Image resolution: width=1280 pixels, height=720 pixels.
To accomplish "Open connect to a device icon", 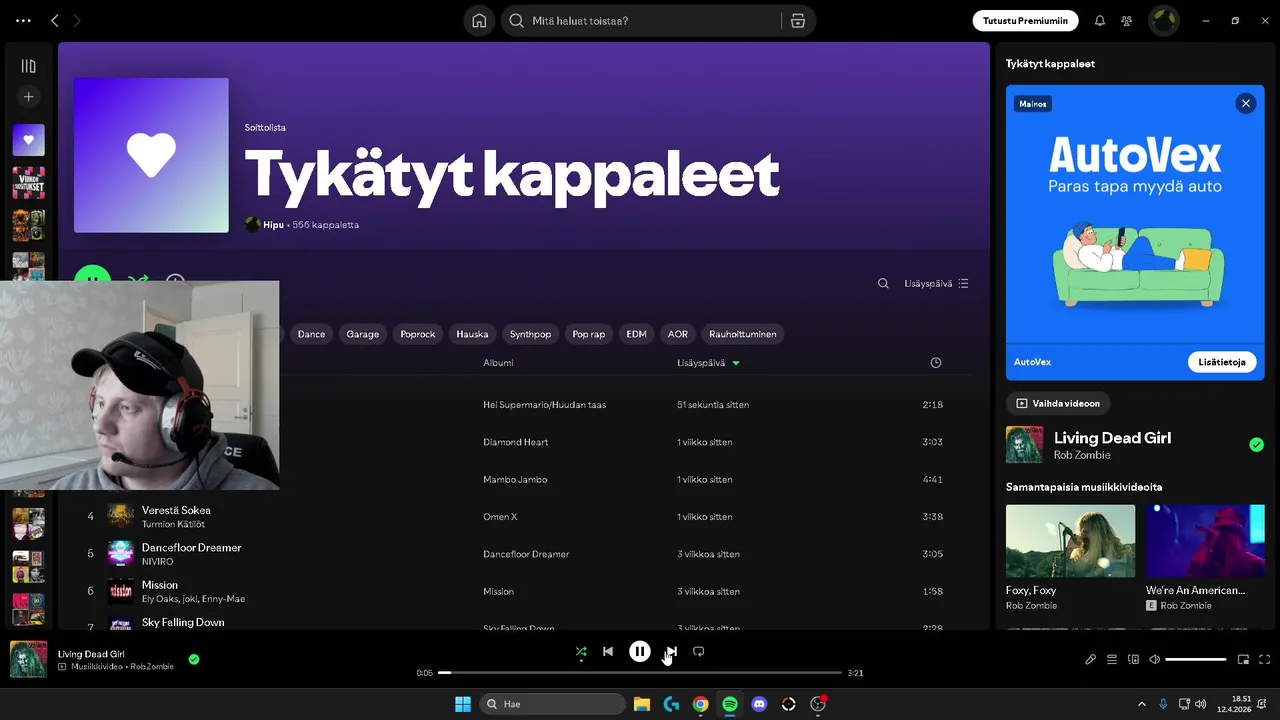I will pos(1133,660).
